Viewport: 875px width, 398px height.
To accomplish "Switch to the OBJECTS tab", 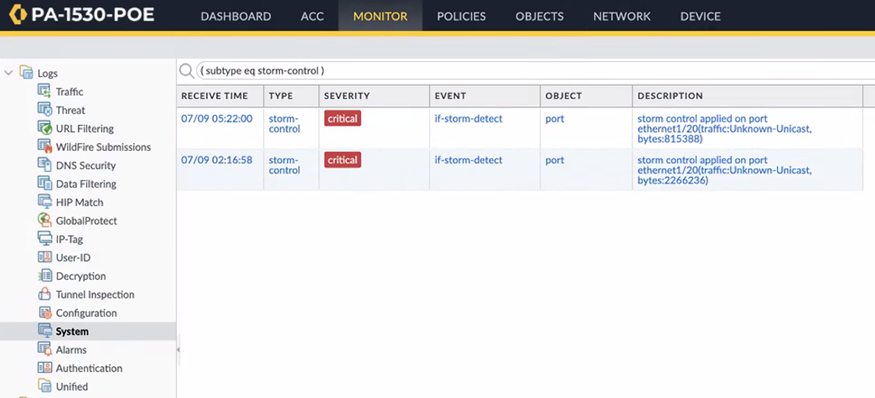I will tap(539, 16).
